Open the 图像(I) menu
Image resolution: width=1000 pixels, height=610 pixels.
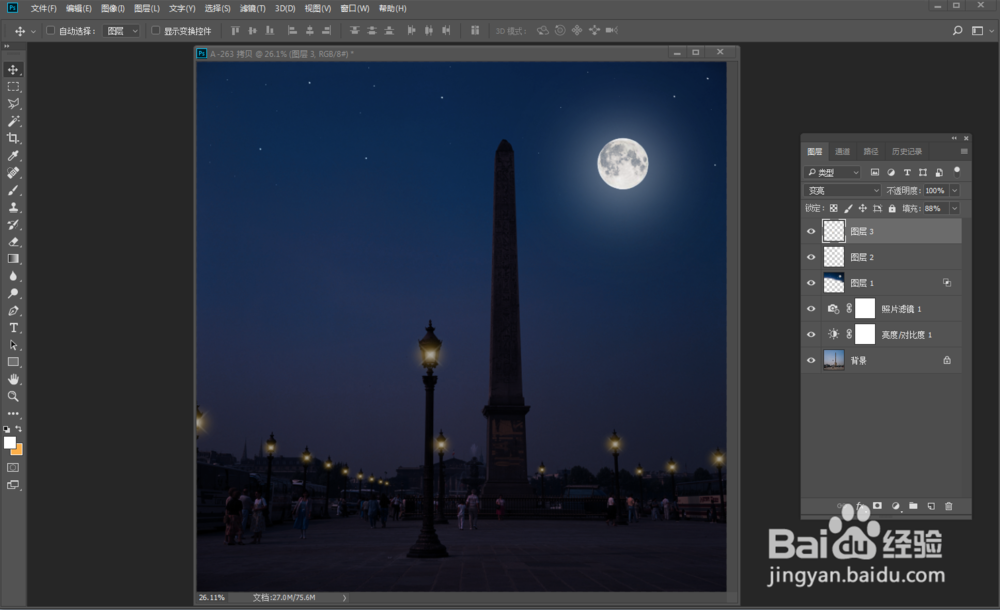113,8
